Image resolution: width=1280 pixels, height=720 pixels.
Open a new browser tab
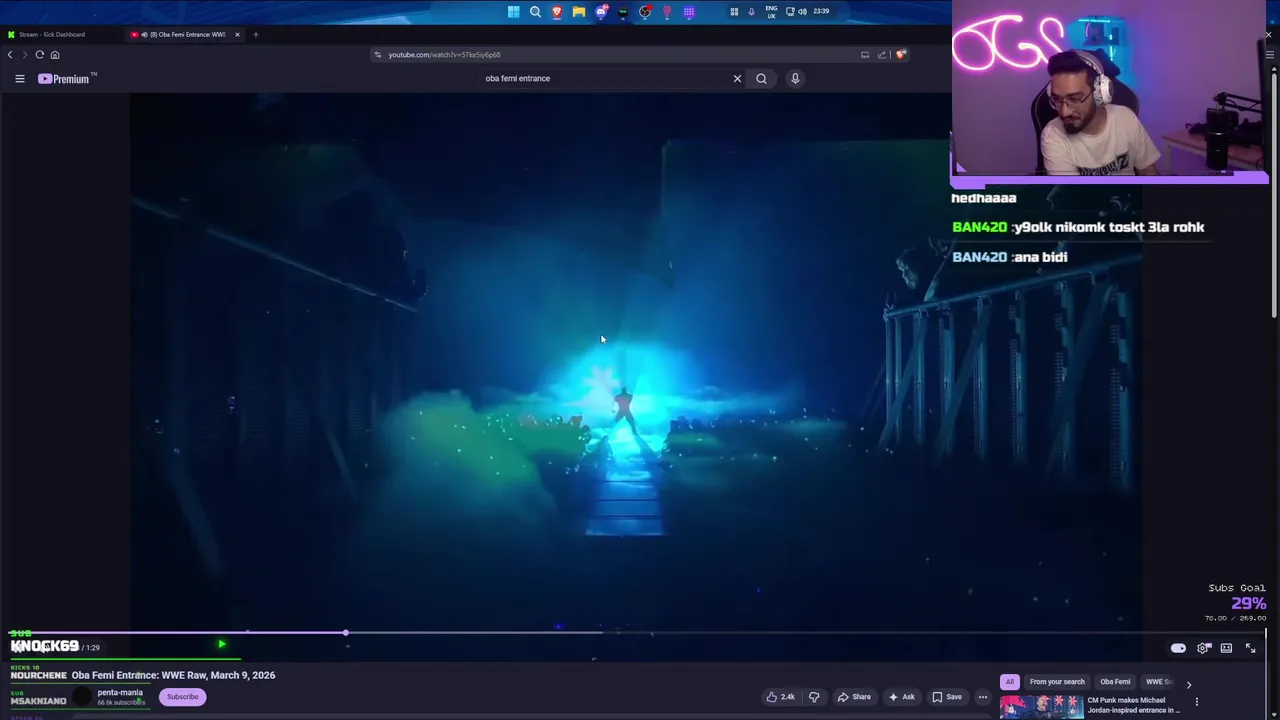tap(255, 34)
